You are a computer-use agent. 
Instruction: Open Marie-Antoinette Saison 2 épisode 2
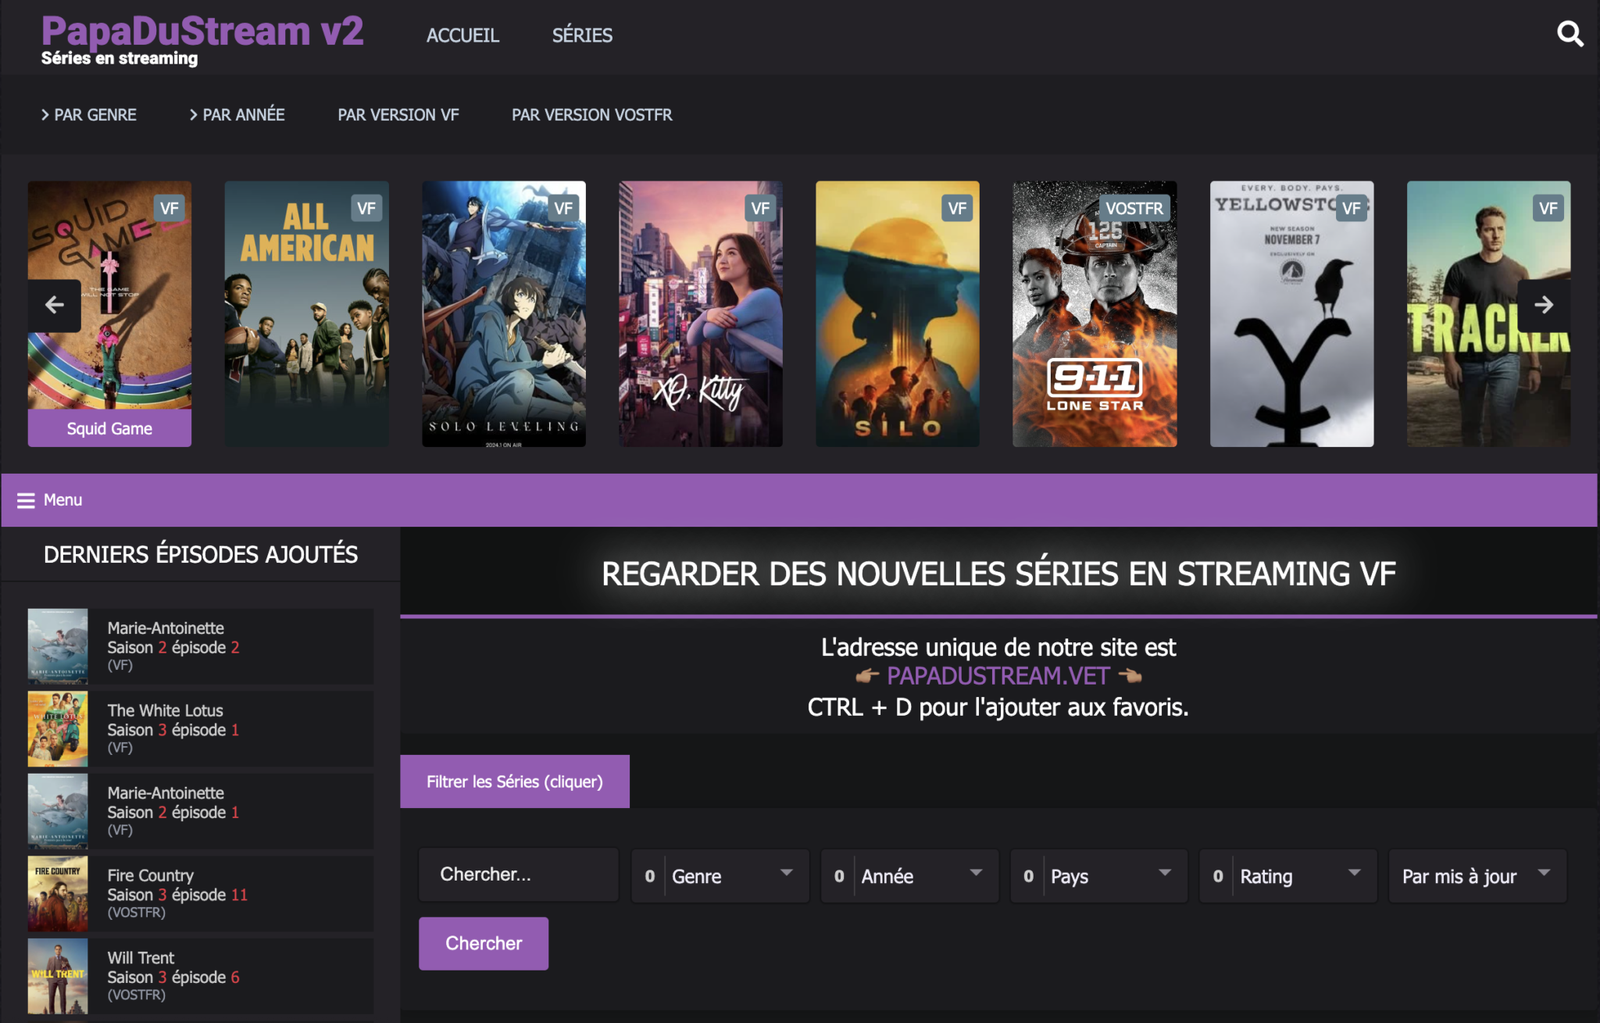(200, 646)
